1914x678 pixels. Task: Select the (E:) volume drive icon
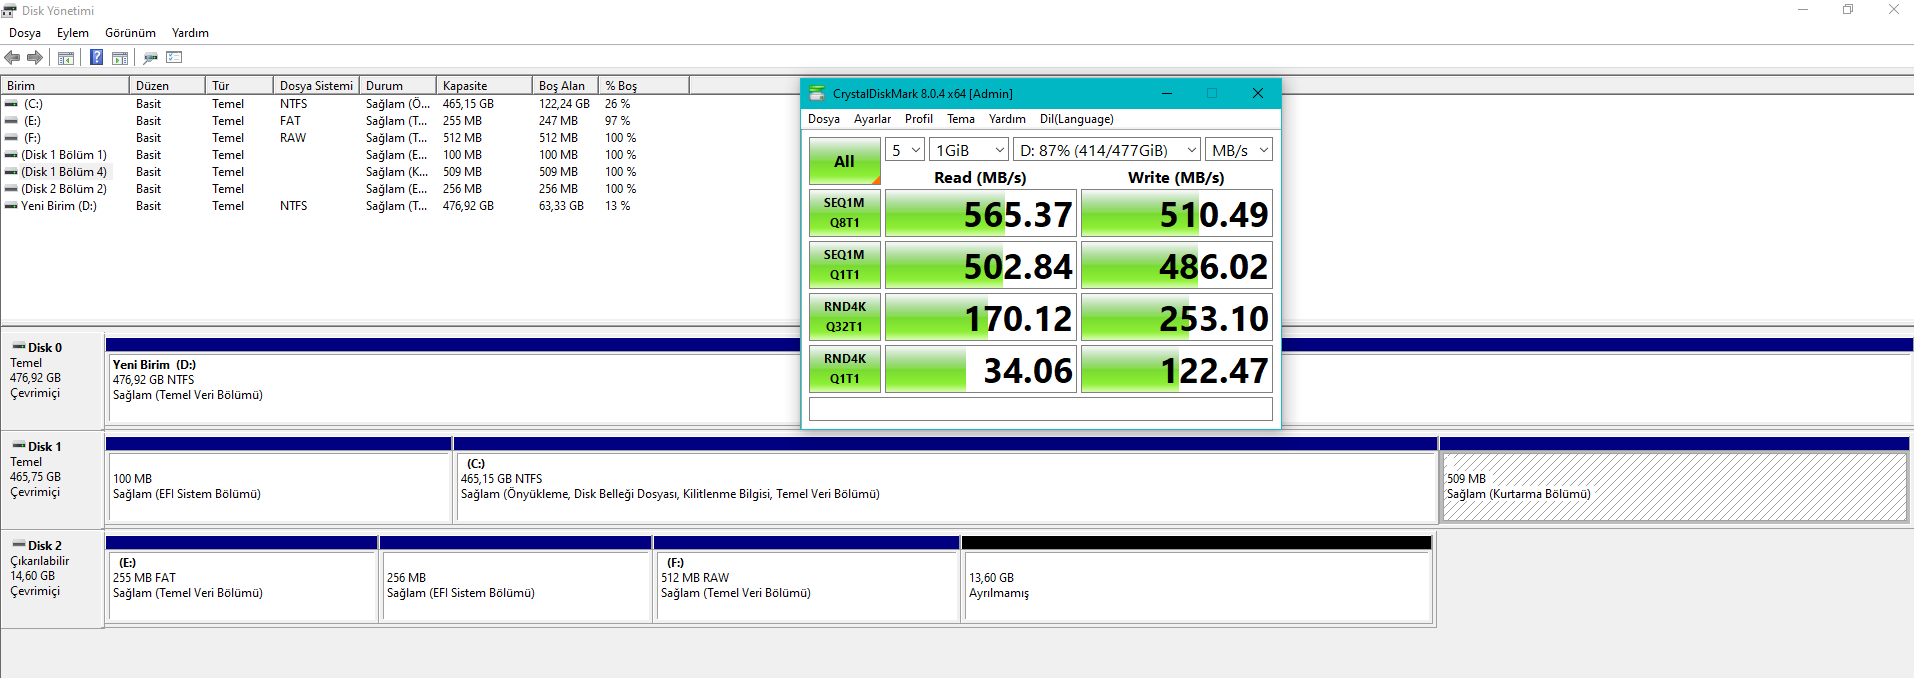click(x=11, y=121)
